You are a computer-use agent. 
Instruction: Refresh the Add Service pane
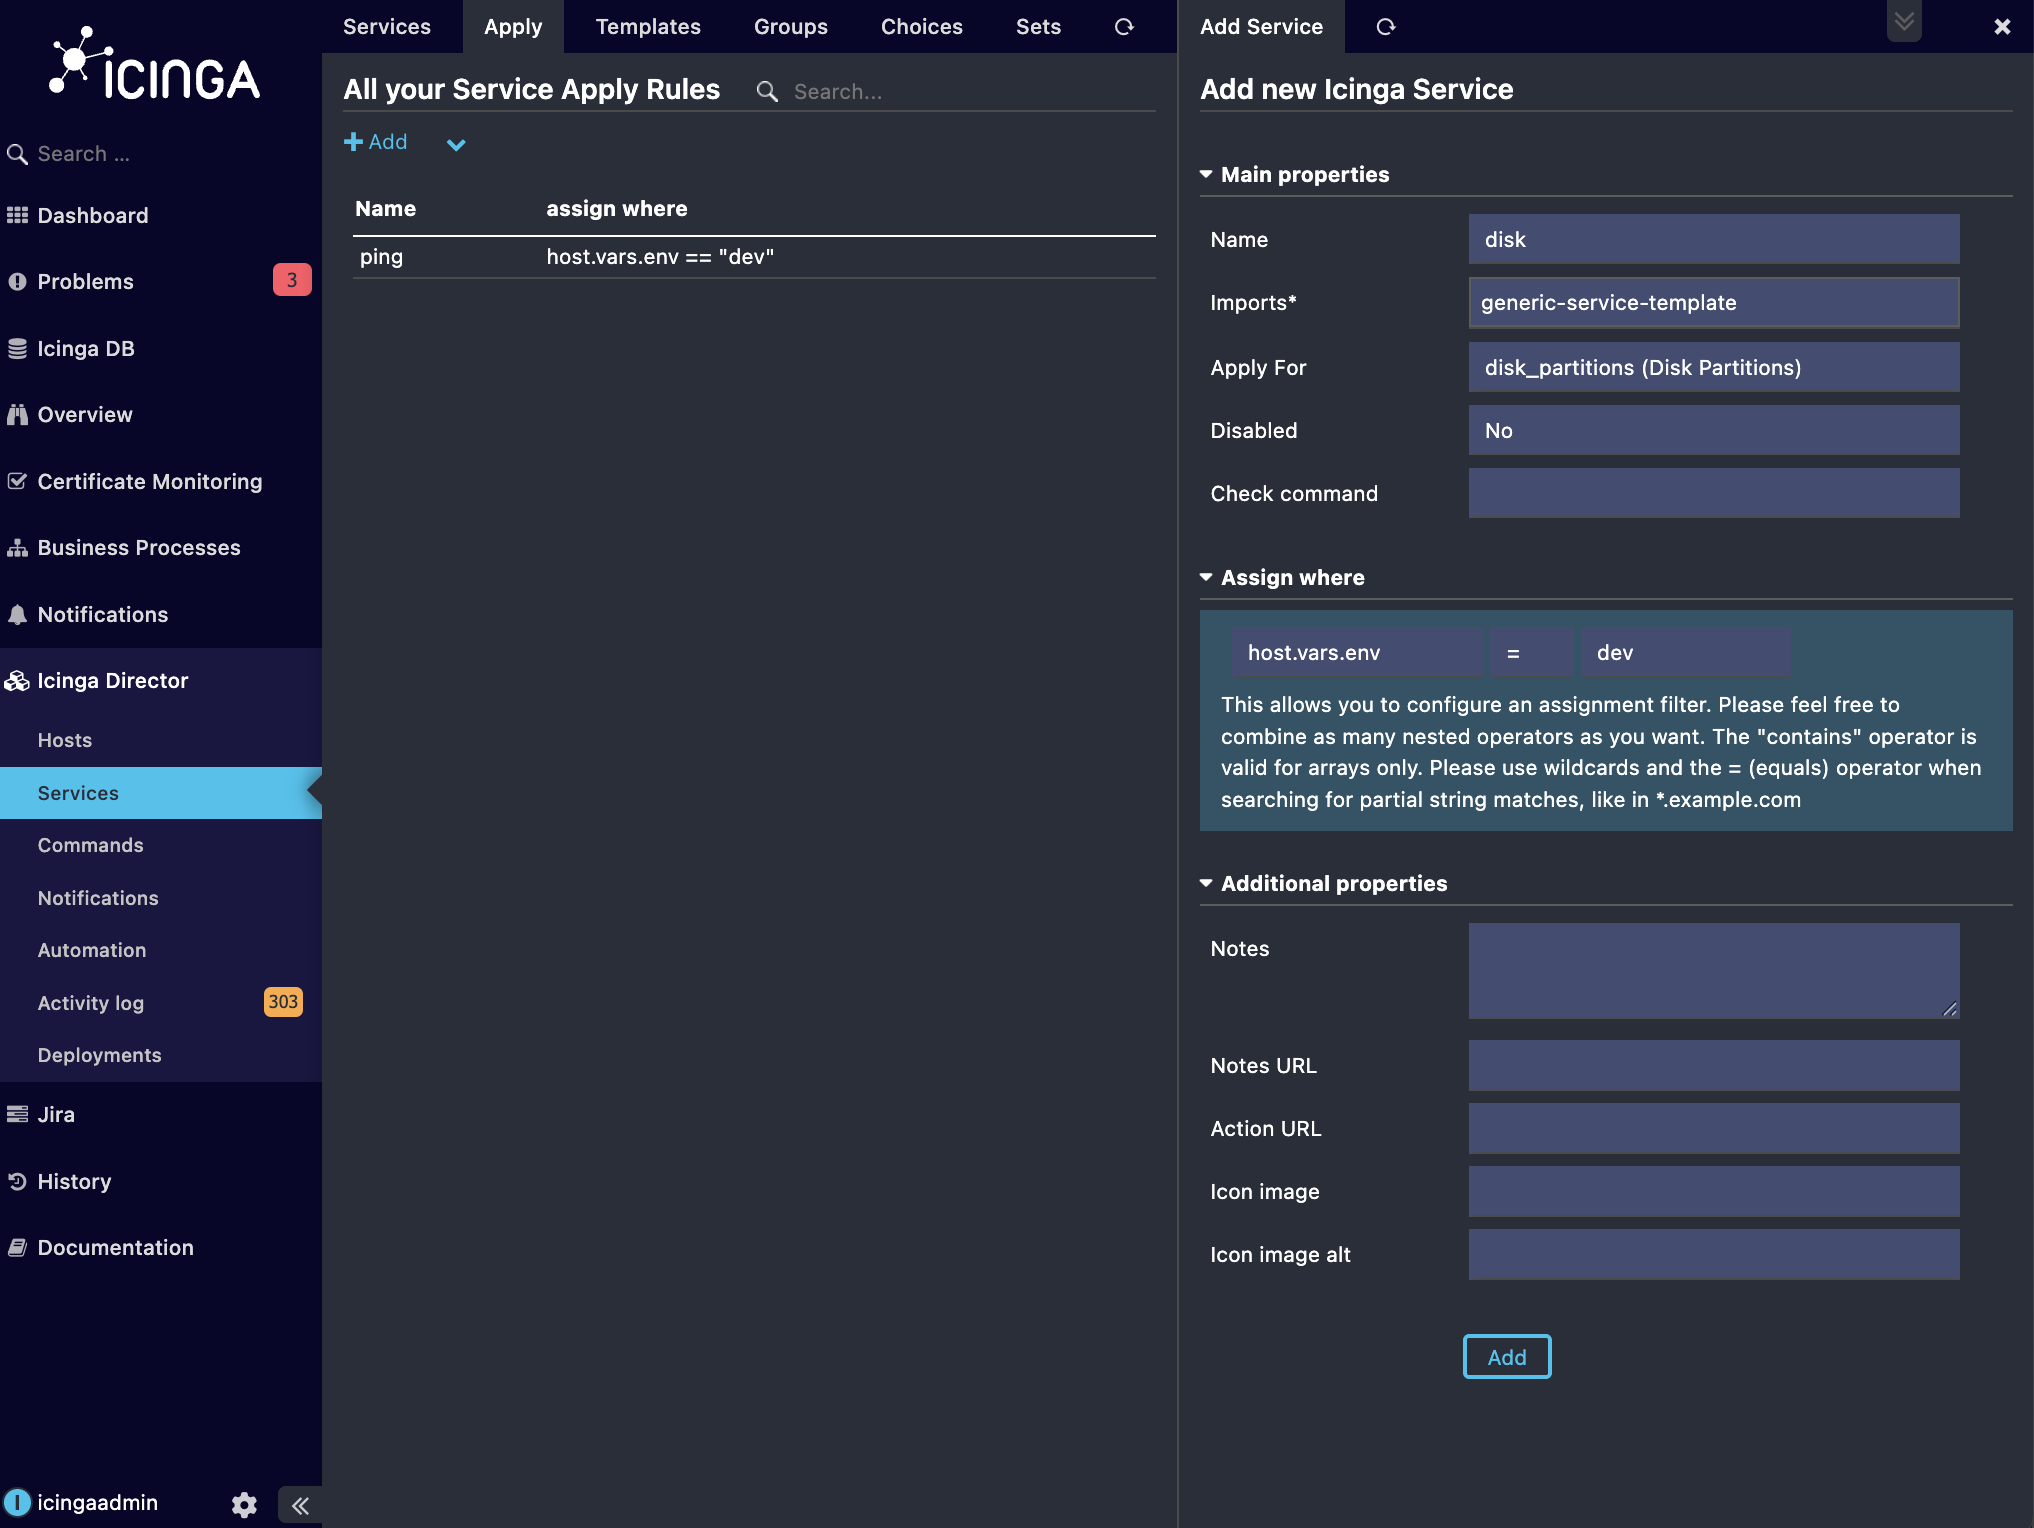point(1385,27)
